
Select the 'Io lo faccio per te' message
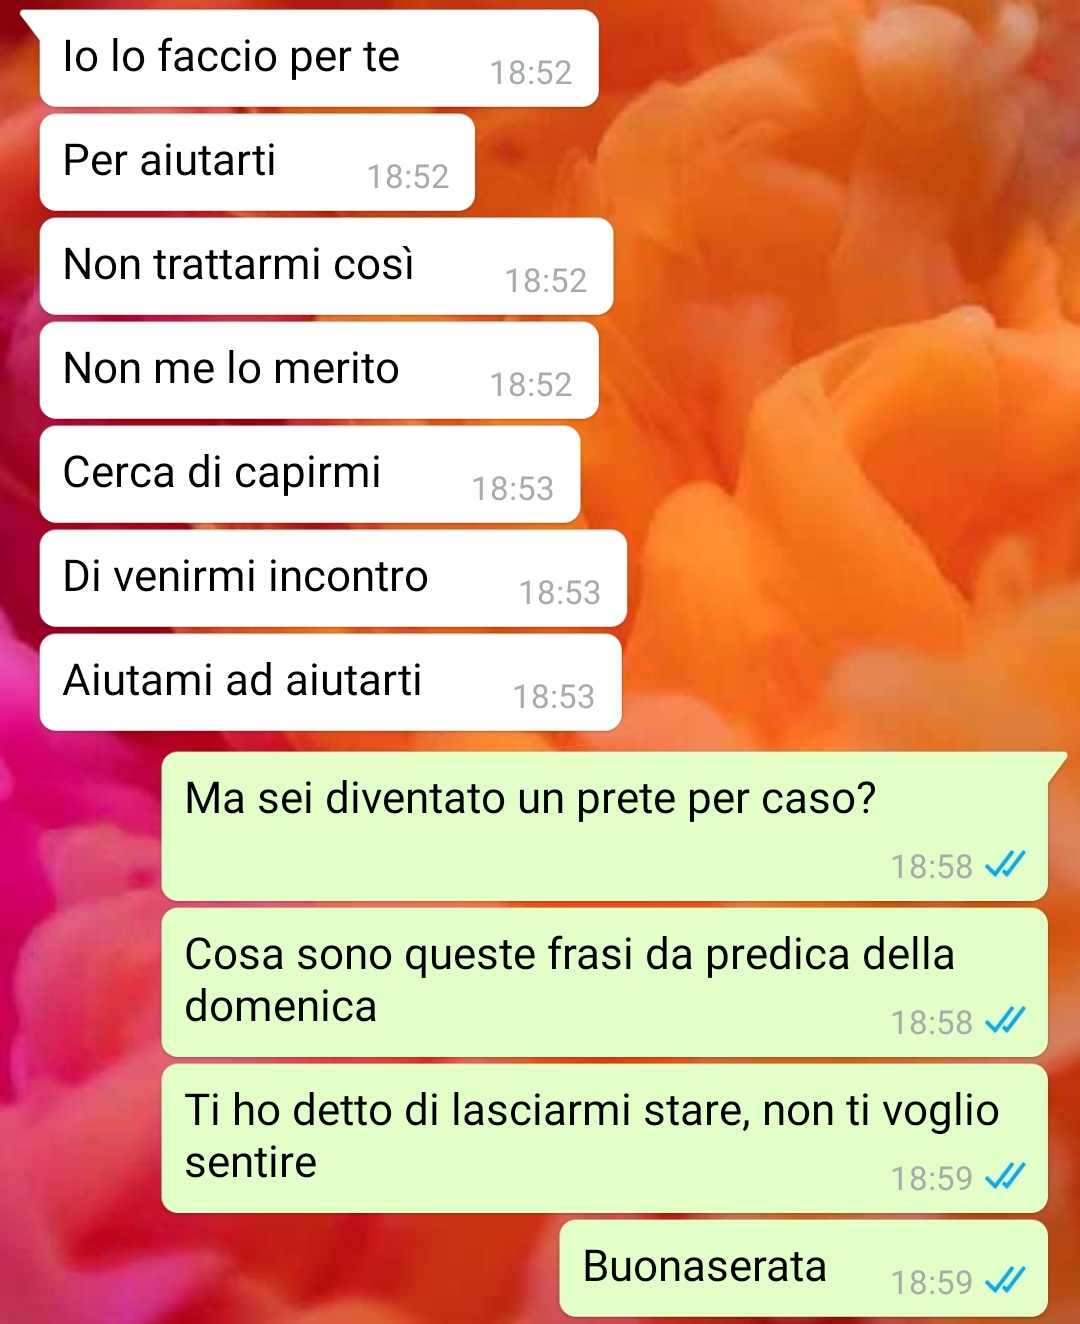319,58
